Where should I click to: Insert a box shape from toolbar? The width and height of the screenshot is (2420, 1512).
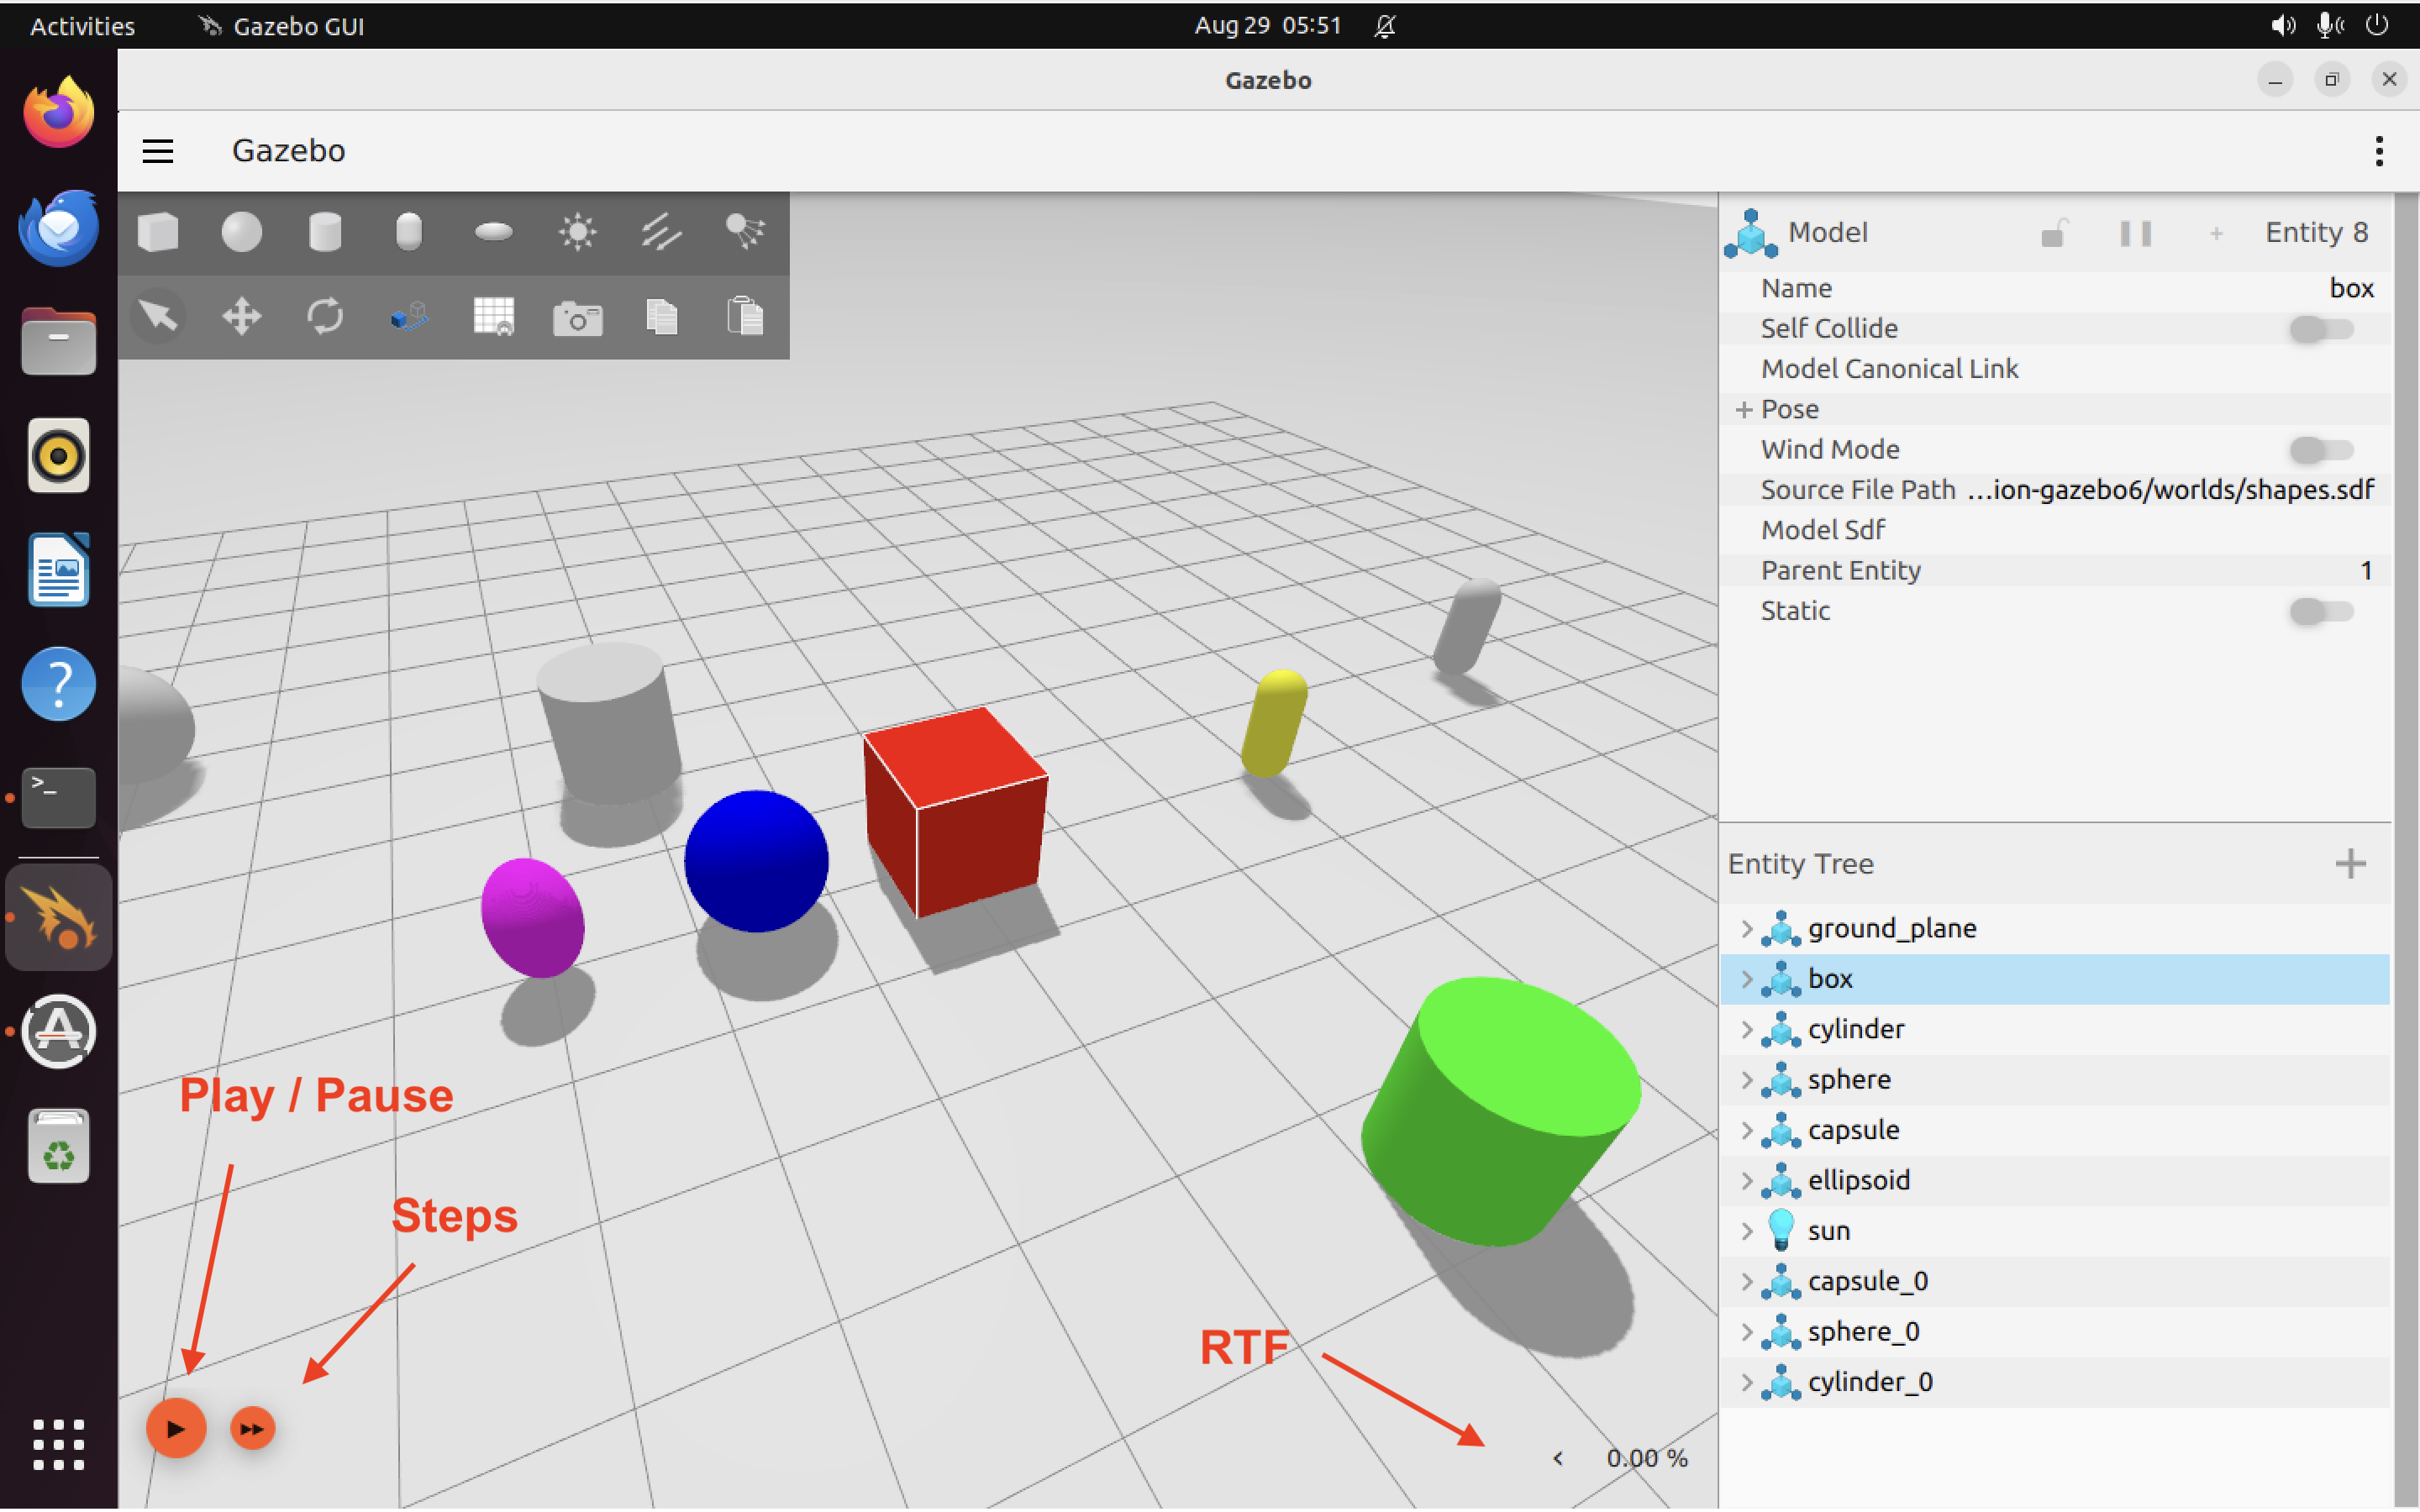click(x=158, y=232)
